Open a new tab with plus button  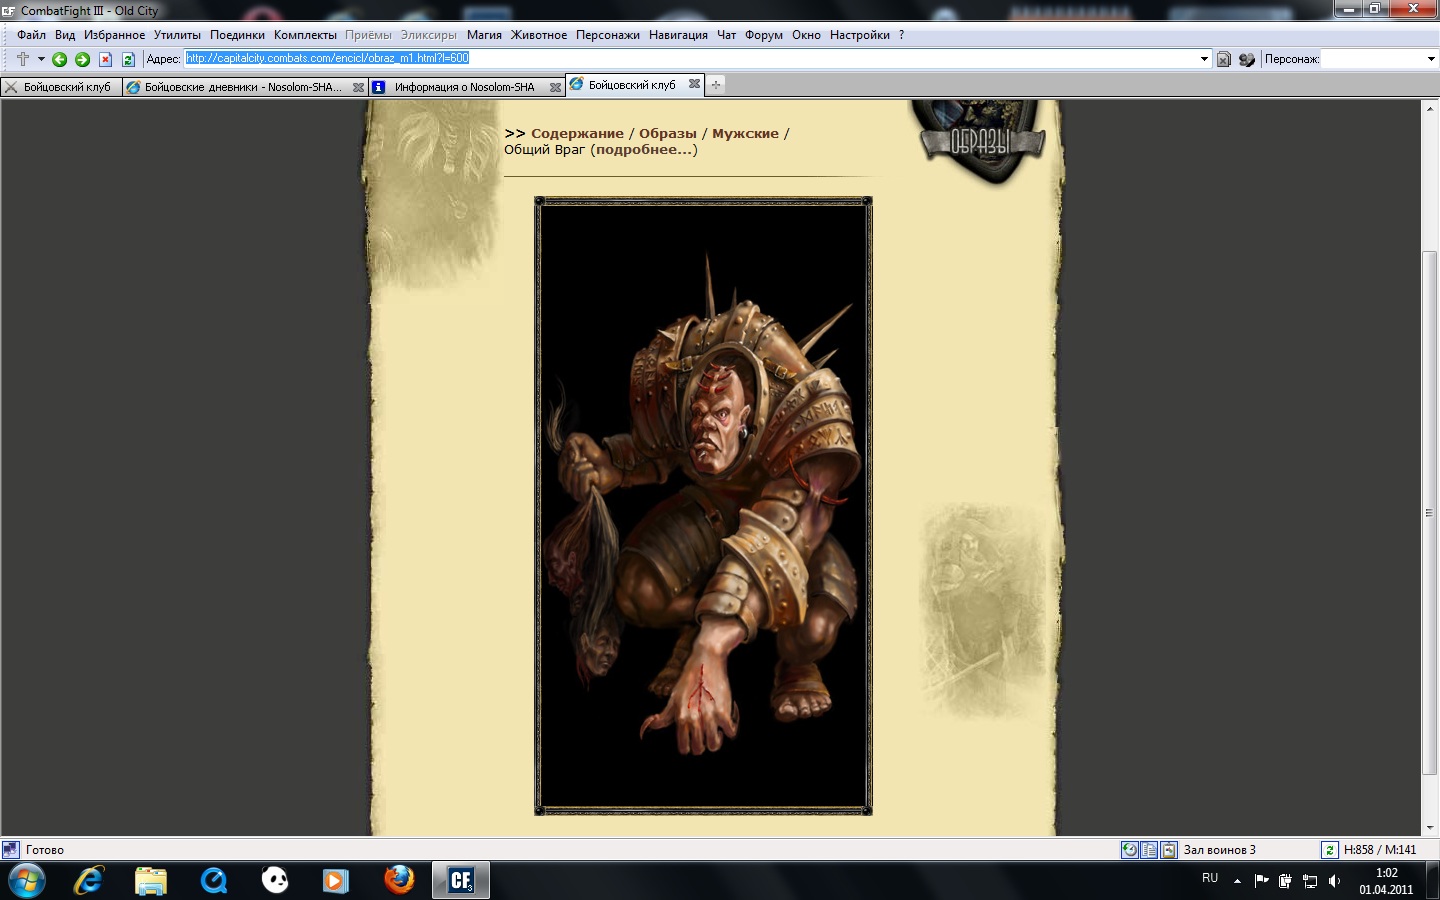tap(716, 85)
